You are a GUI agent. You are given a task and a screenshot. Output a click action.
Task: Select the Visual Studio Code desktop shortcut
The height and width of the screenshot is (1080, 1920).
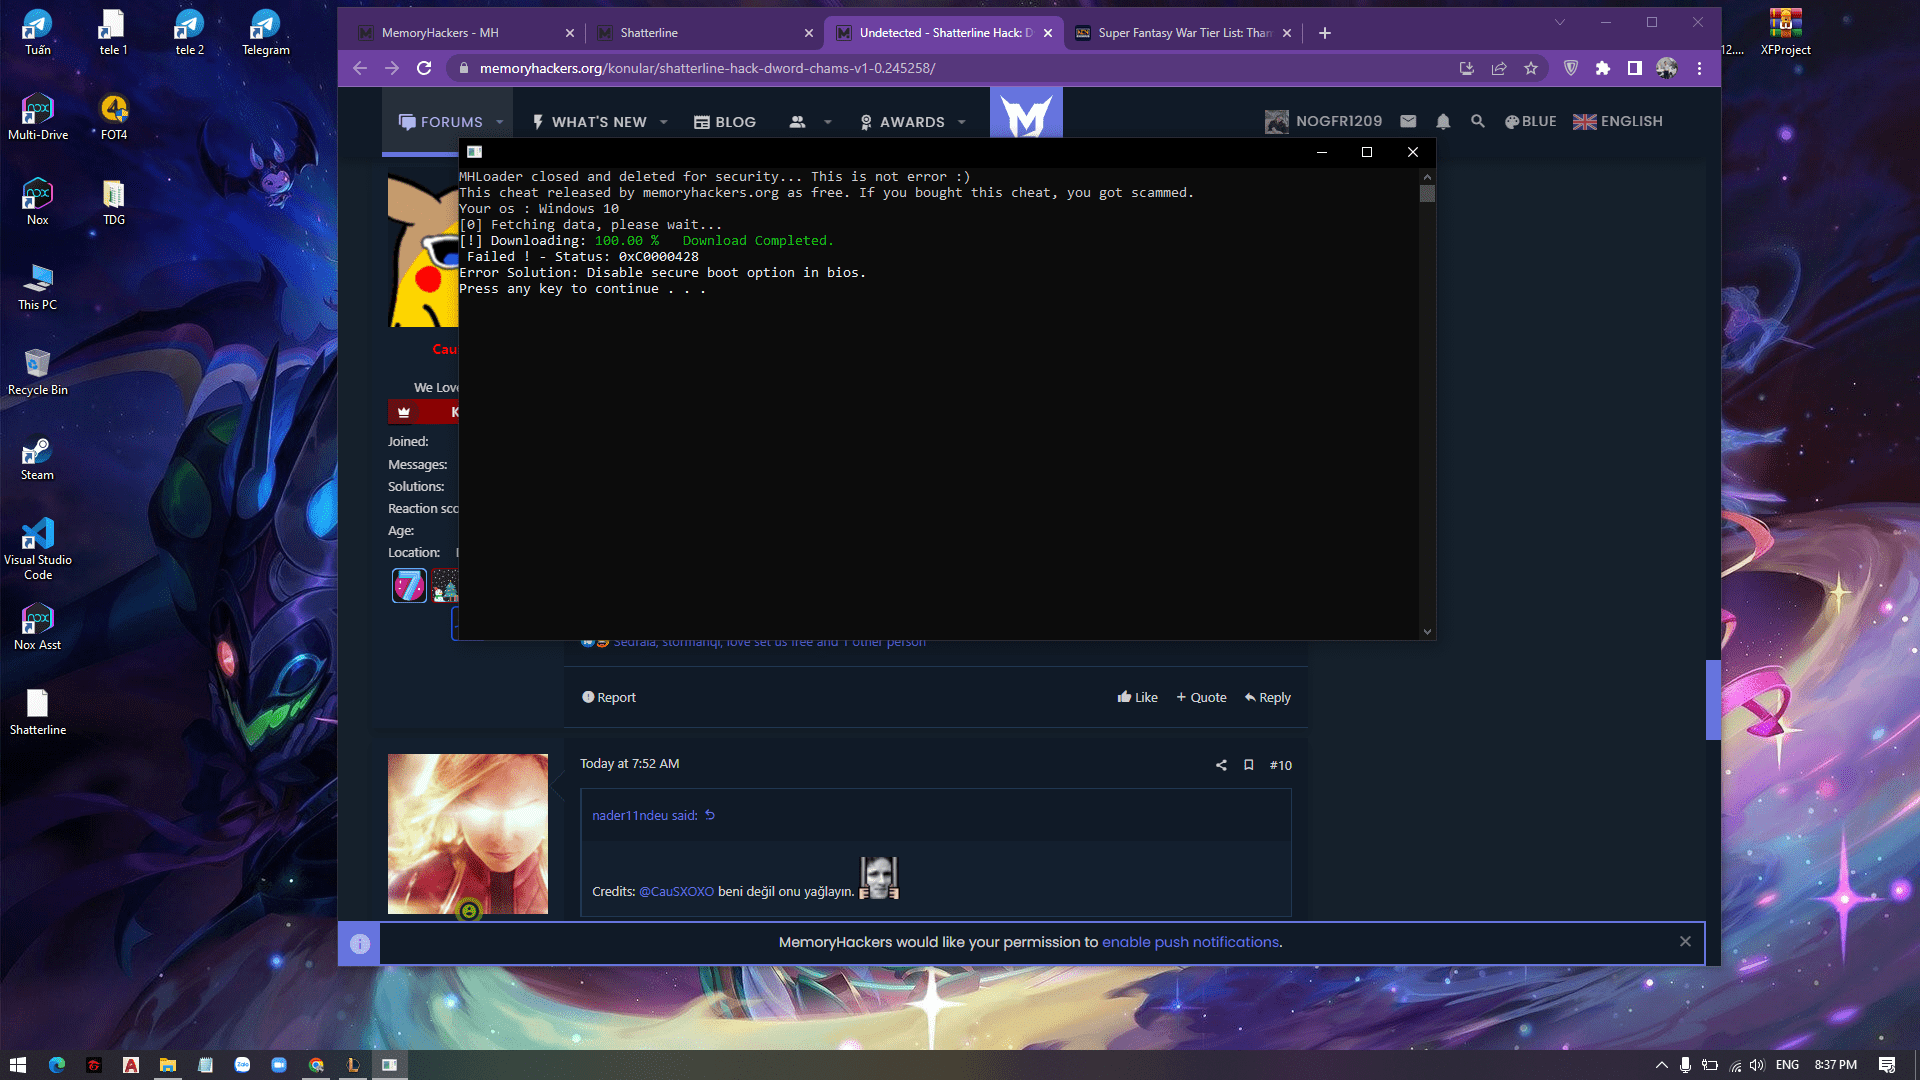coord(38,549)
